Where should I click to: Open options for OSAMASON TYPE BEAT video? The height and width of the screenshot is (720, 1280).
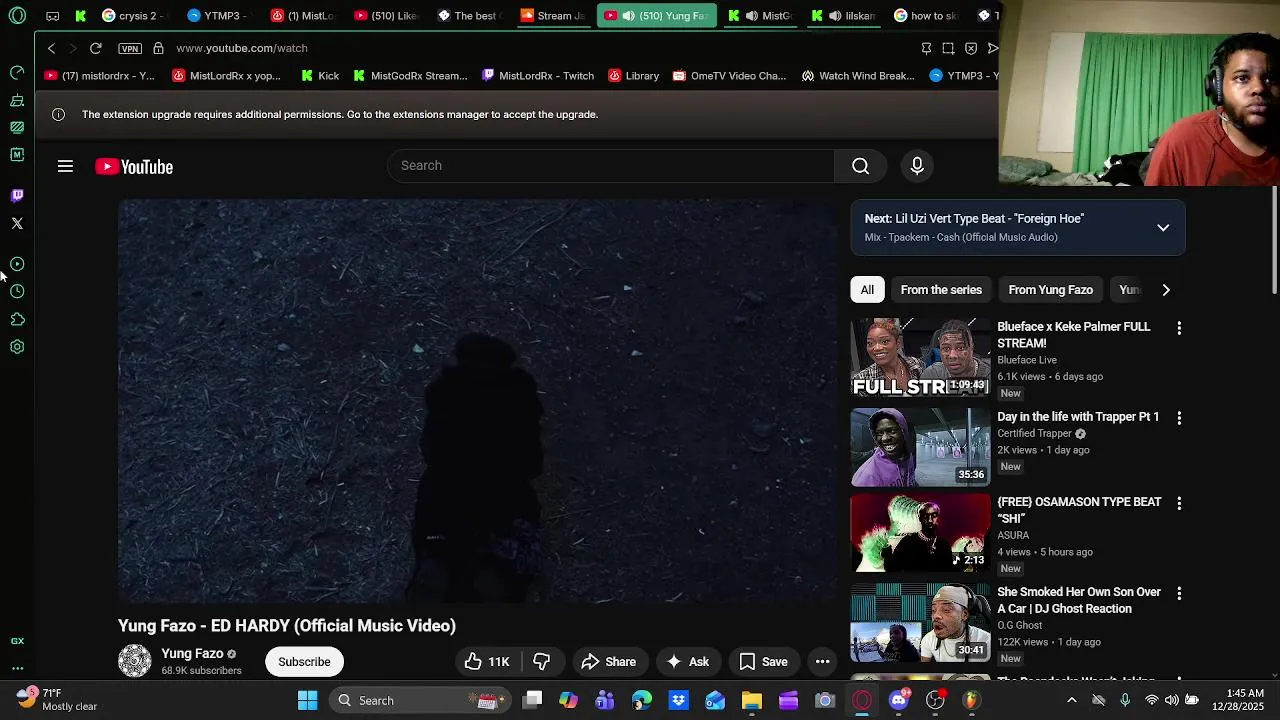coord(1179,503)
